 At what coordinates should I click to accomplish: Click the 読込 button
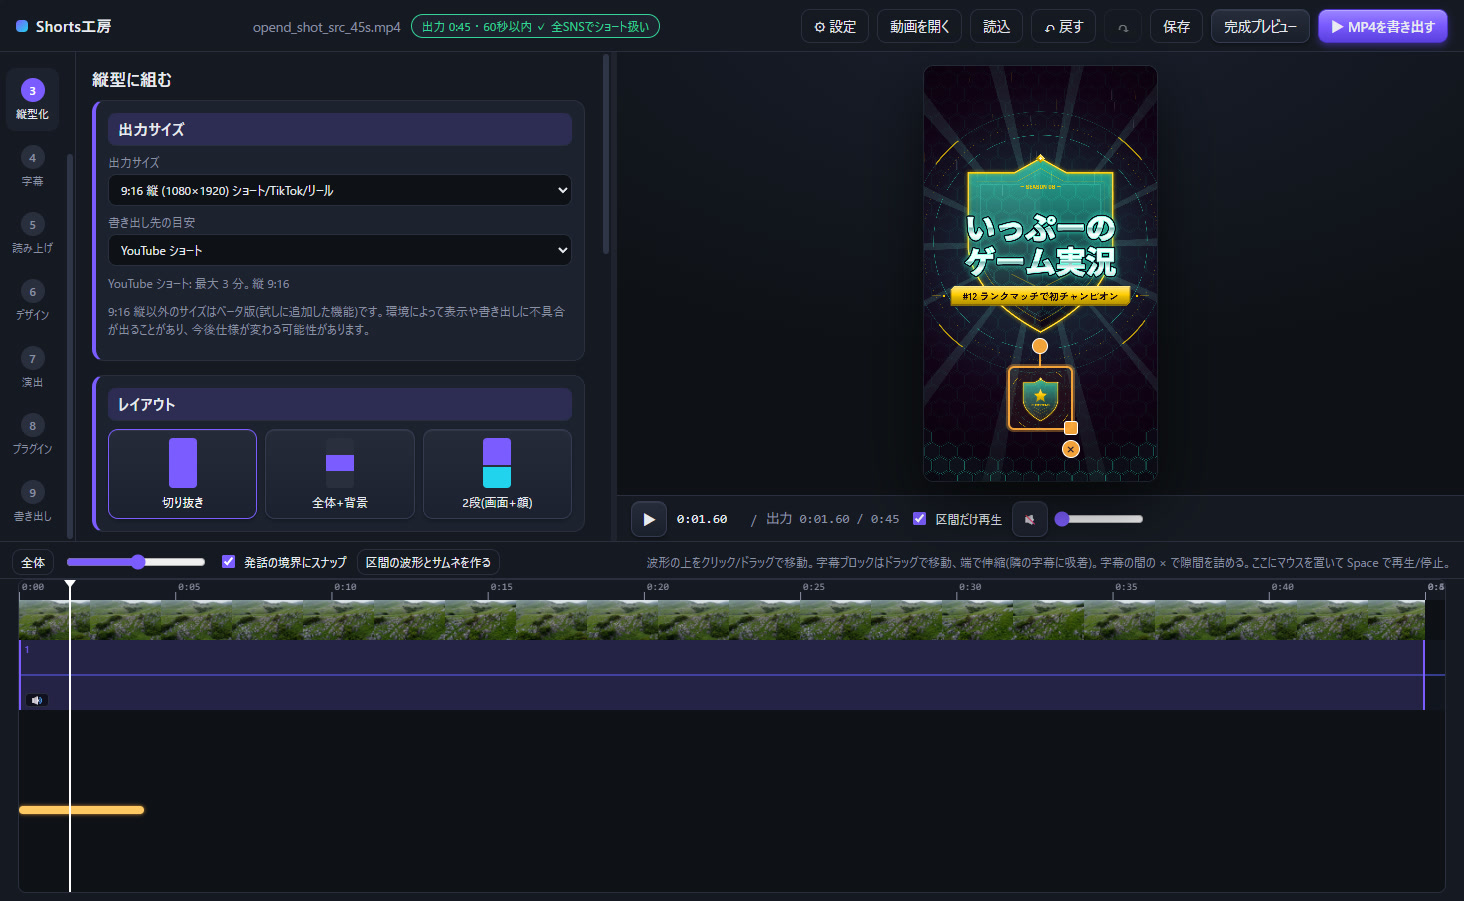pyautogui.click(x=996, y=27)
